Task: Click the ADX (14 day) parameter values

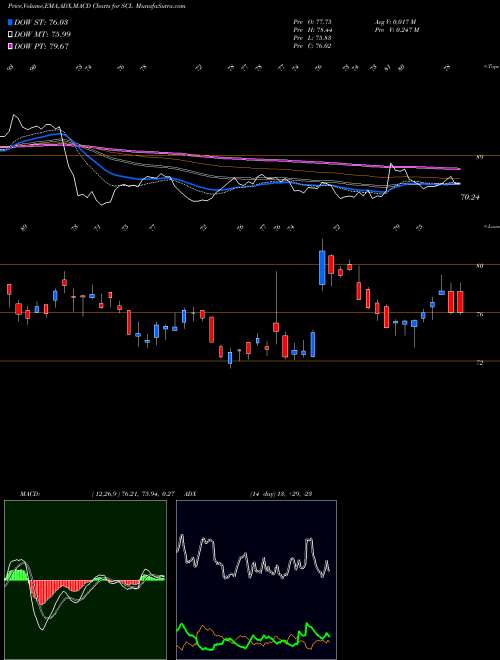Action: (x=280, y=494)
